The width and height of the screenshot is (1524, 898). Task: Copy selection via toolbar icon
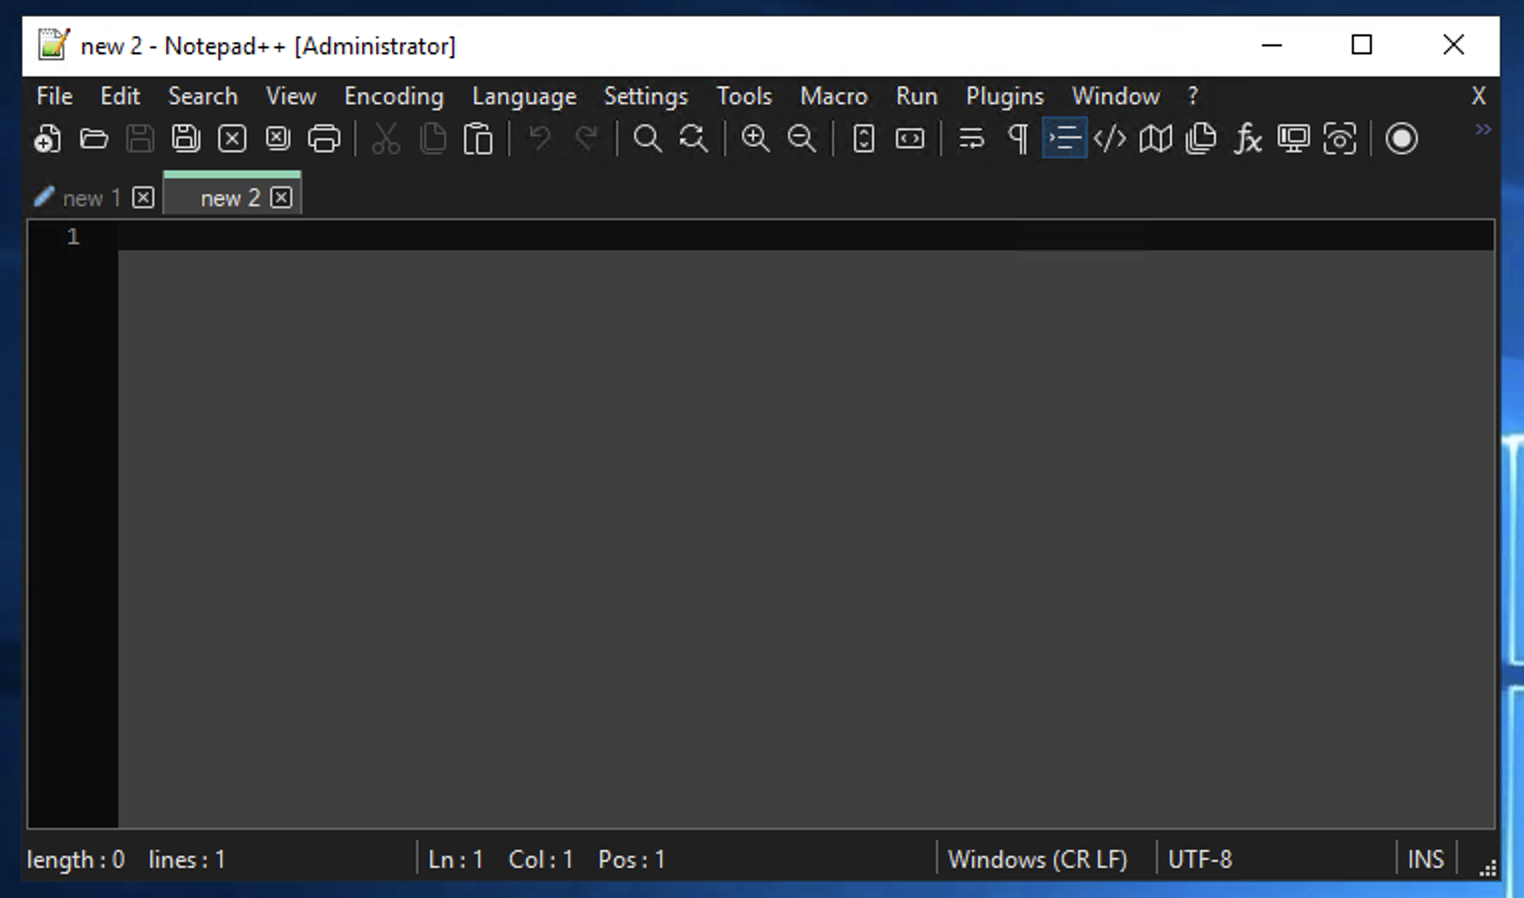(x=432, y=138)
